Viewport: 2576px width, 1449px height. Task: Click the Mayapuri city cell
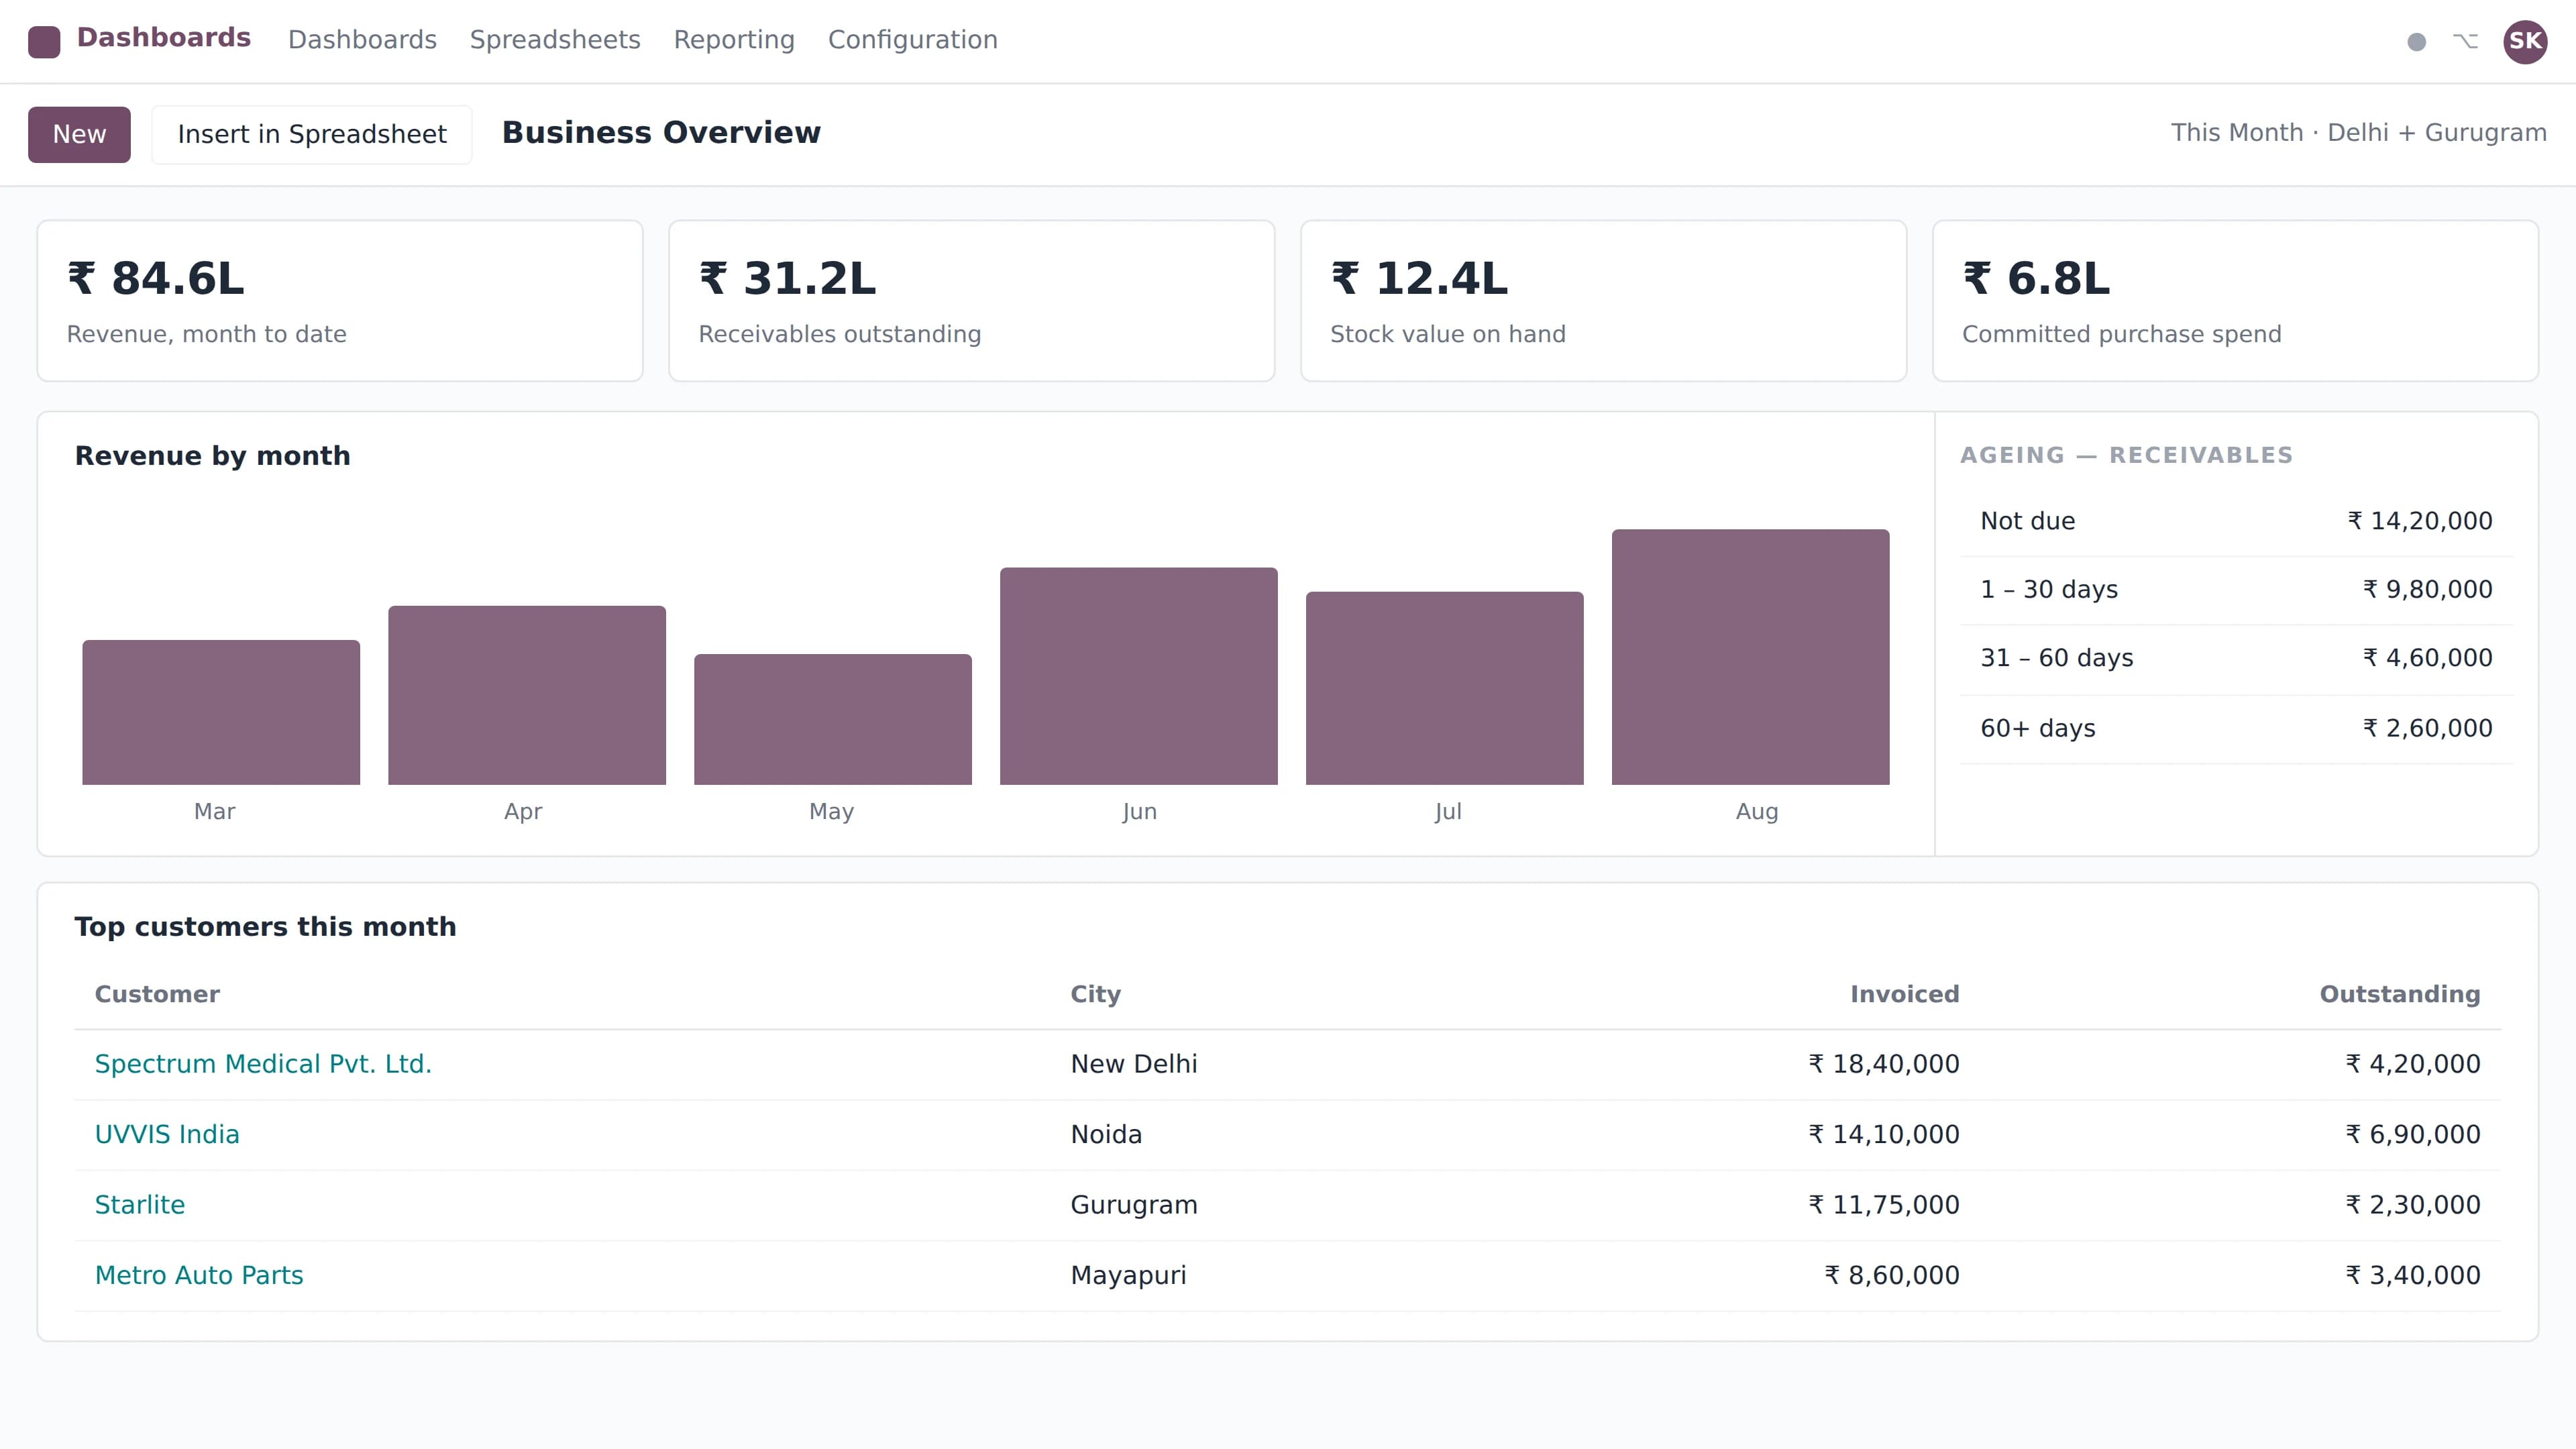[x=1128, y=1276]
